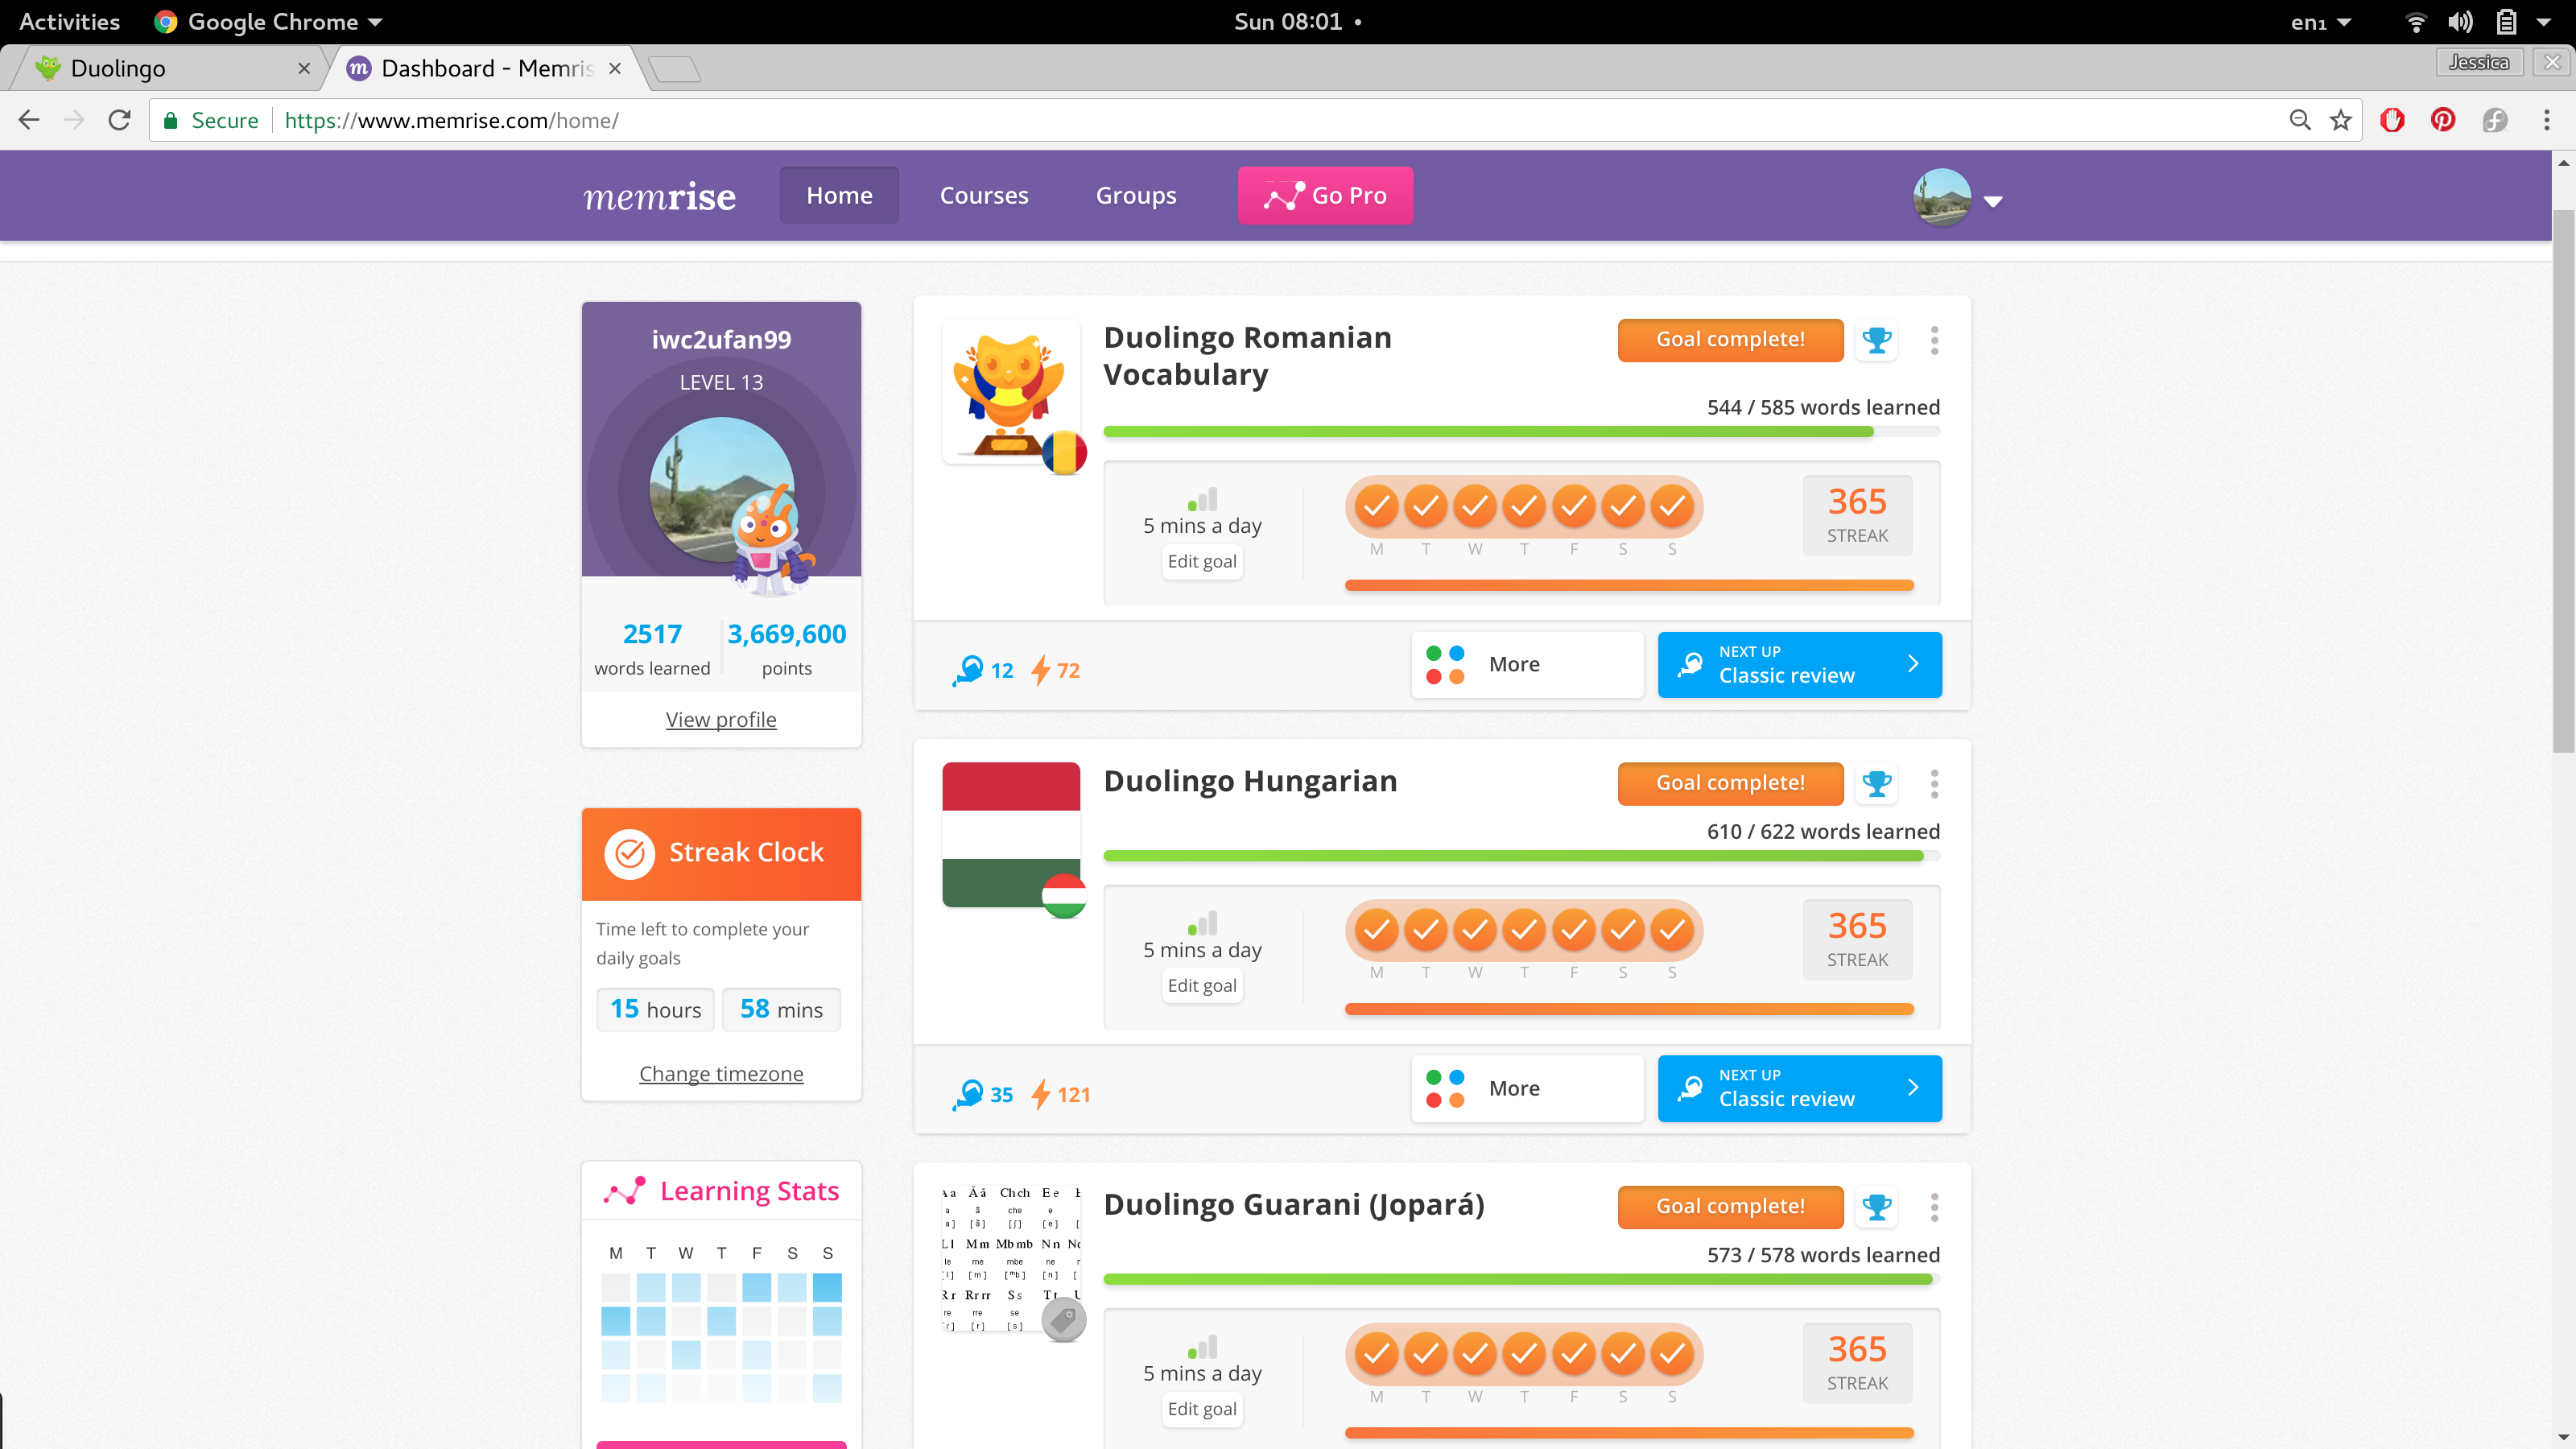Image resolution: width=2576 pixels, height=1449 pixels.
Task: Click Monday's checkmark in Romanian streak
Action: tap(1376, 506)
